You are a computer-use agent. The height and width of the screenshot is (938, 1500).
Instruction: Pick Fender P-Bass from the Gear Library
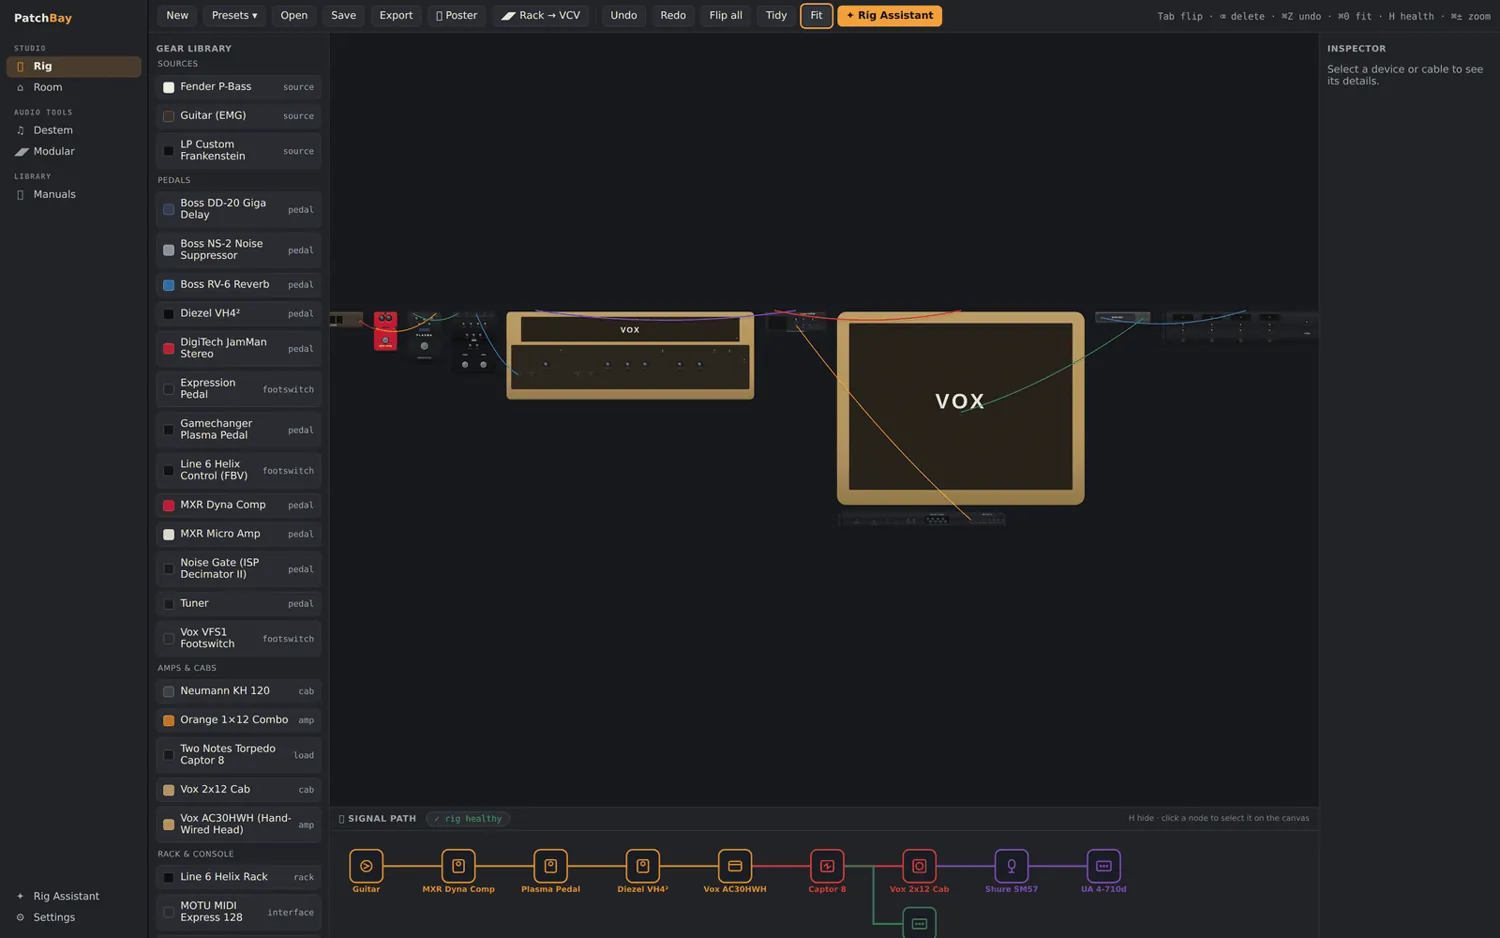pyautogui.click(x=239, y=87)
